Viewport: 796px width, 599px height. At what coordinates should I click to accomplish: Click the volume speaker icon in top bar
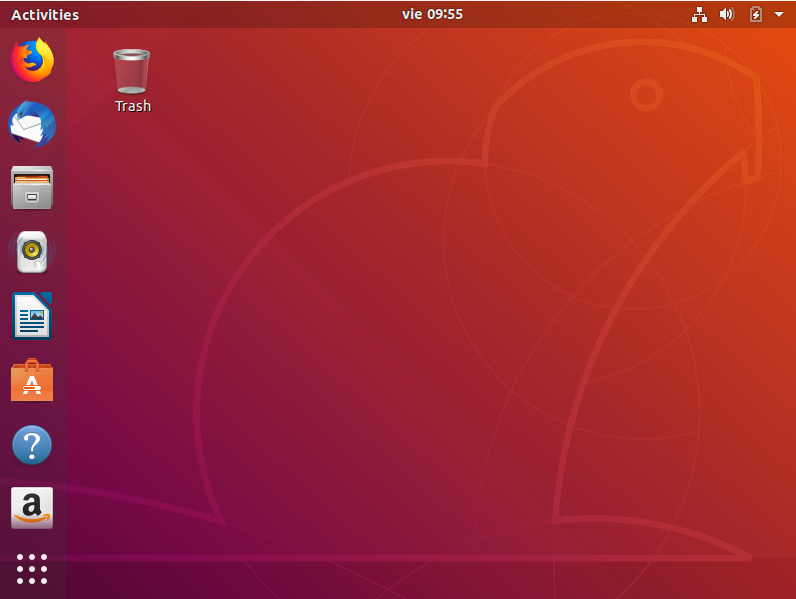coord(727,15)
